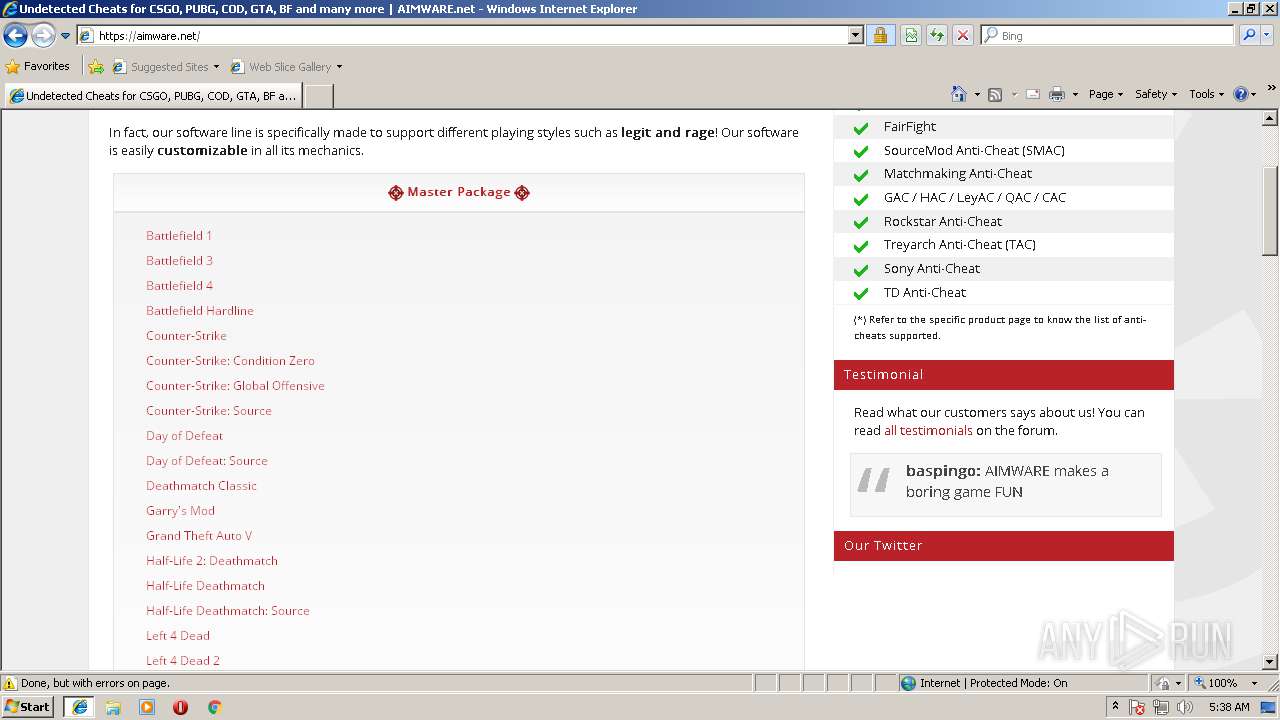Open the Battlefield 1 link

coord(179,236)
